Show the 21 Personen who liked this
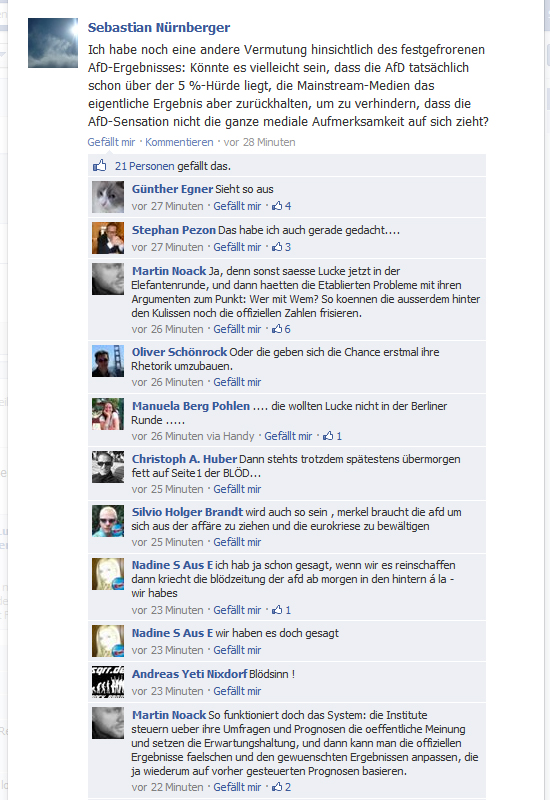The height and width of the screenshot is (800, 550). pyautogui.click(x=144, y=166)
